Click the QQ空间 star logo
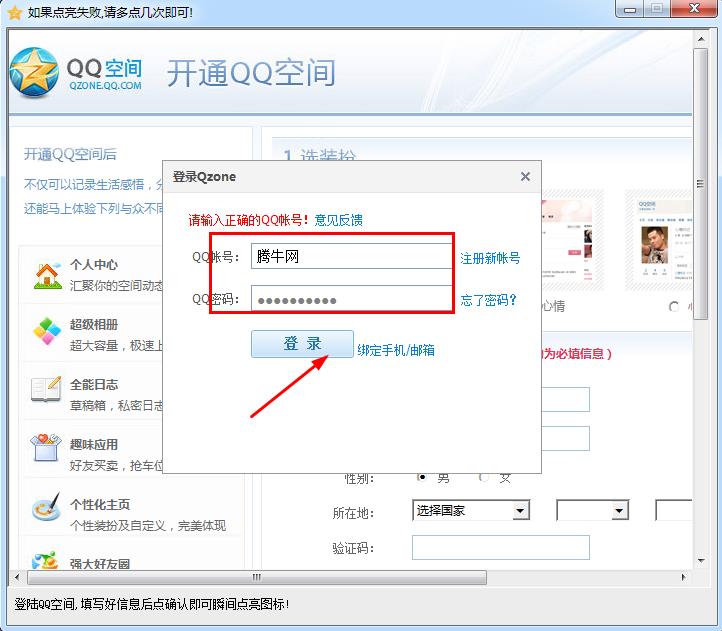 pyautogui.click(x=34, y=73)
